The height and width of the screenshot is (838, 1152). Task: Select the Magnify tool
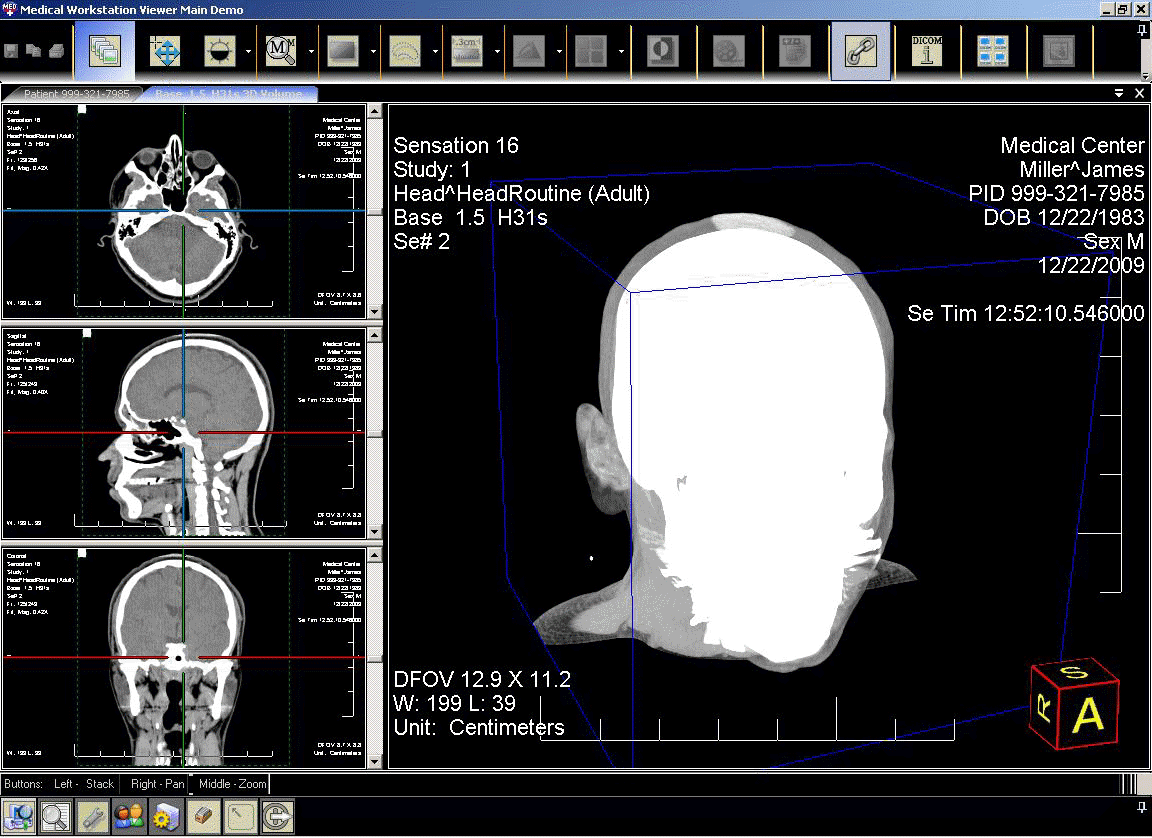[x=281, y=51]
